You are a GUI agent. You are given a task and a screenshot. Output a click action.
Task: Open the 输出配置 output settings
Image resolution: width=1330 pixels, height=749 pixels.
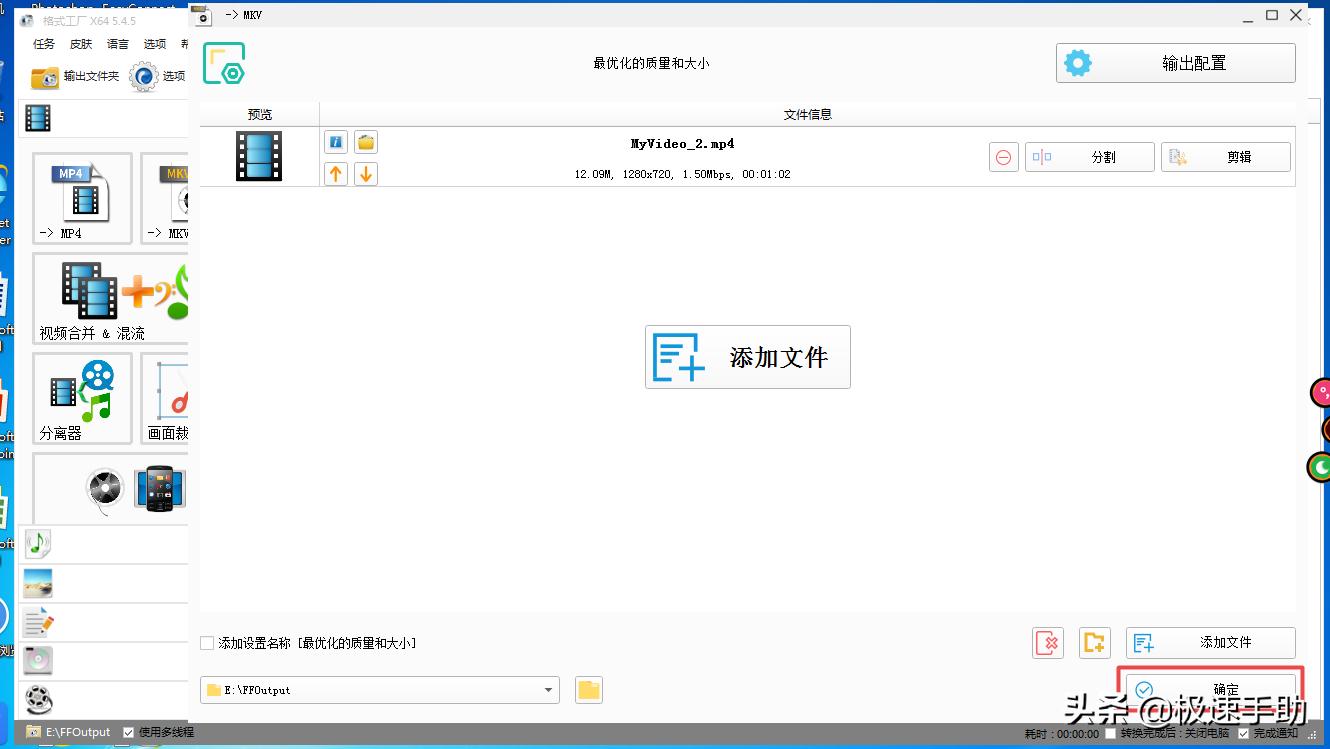(x=1175, y=62)
